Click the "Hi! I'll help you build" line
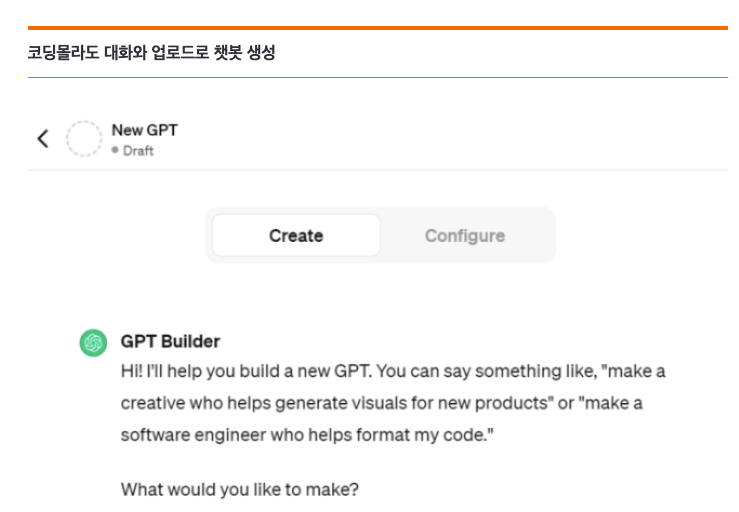The image size is (739, 512). [x=393, y=371]
